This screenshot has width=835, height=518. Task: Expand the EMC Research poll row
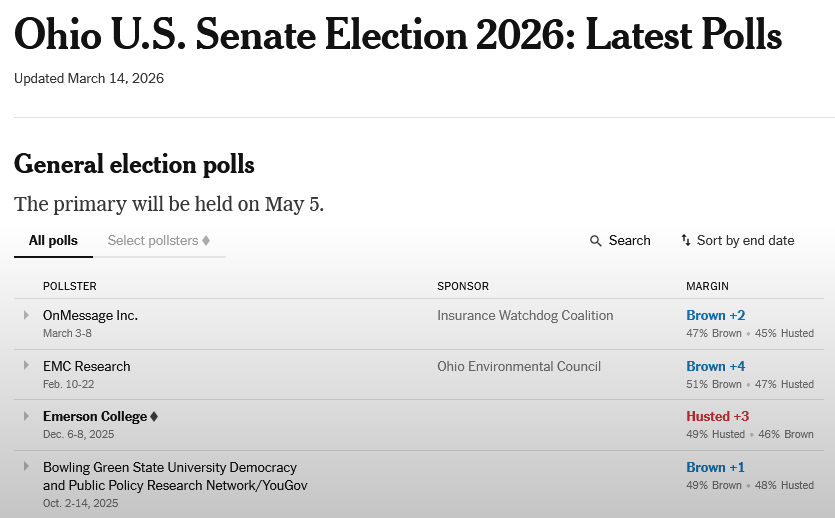pos(27,366)
